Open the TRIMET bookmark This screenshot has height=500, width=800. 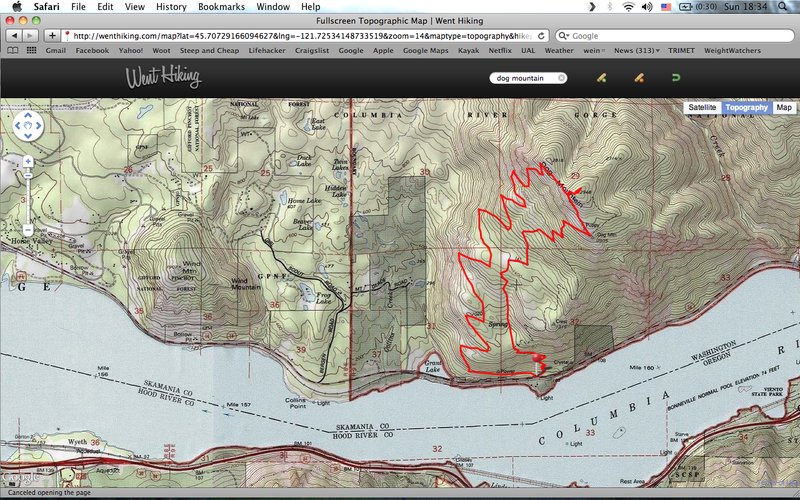click(681, 51)
